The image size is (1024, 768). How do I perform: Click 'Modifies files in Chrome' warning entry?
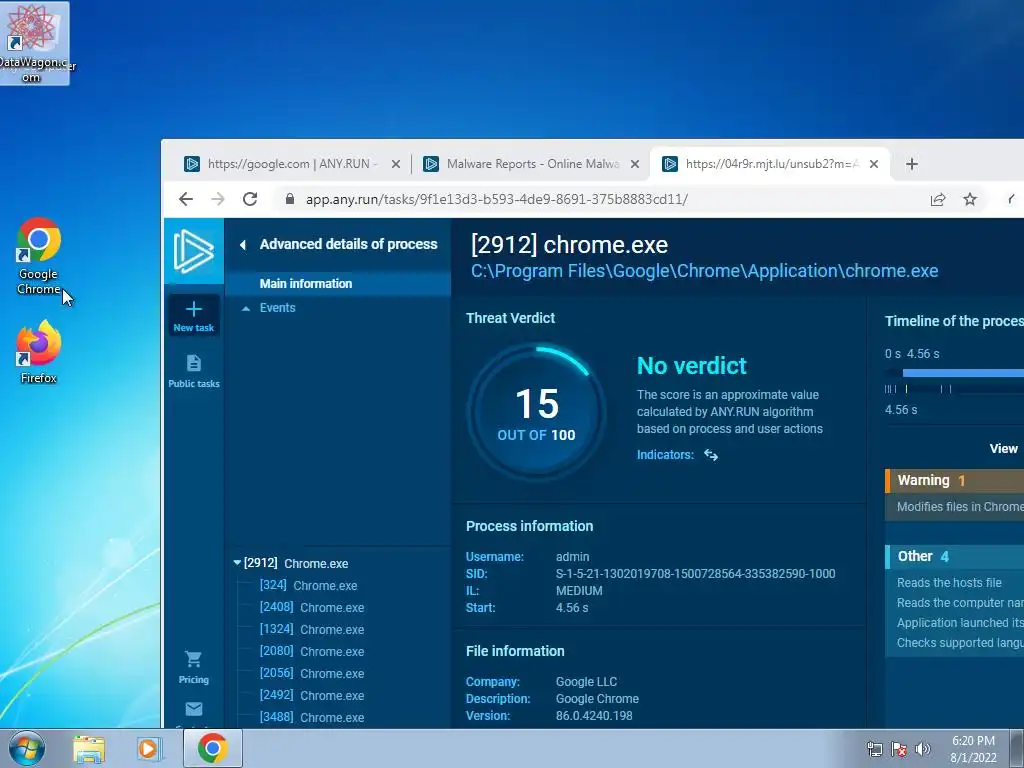point(960,507)
